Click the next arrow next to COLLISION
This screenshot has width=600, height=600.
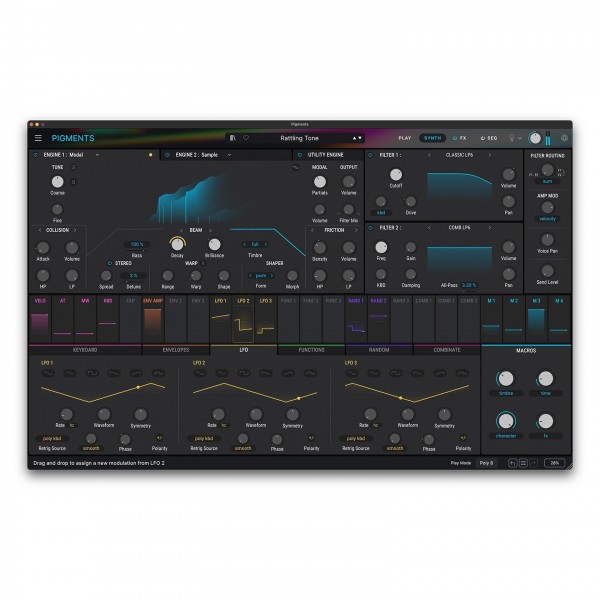[x=75, y=230]
